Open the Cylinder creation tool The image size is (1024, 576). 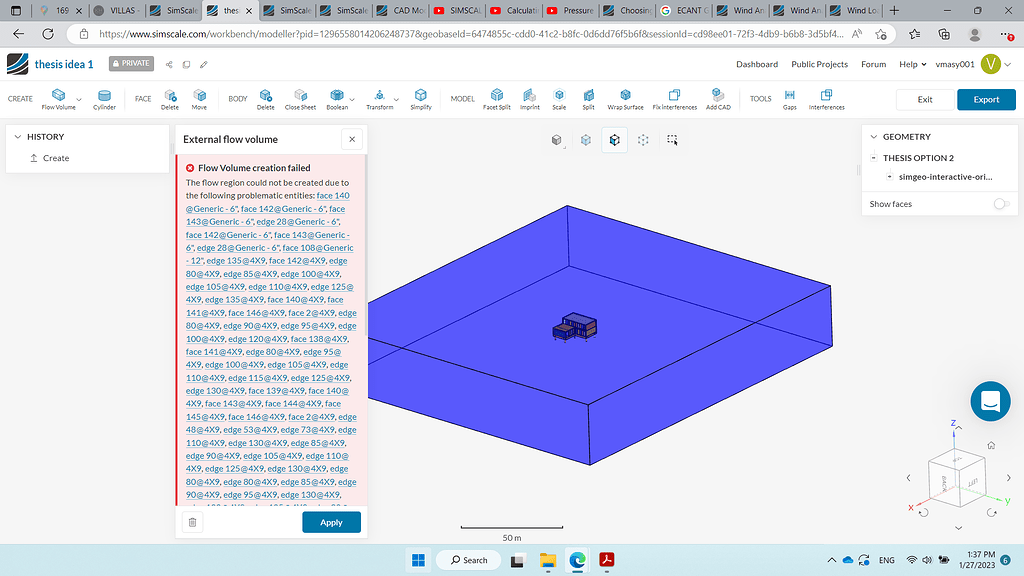pos(104,98)
